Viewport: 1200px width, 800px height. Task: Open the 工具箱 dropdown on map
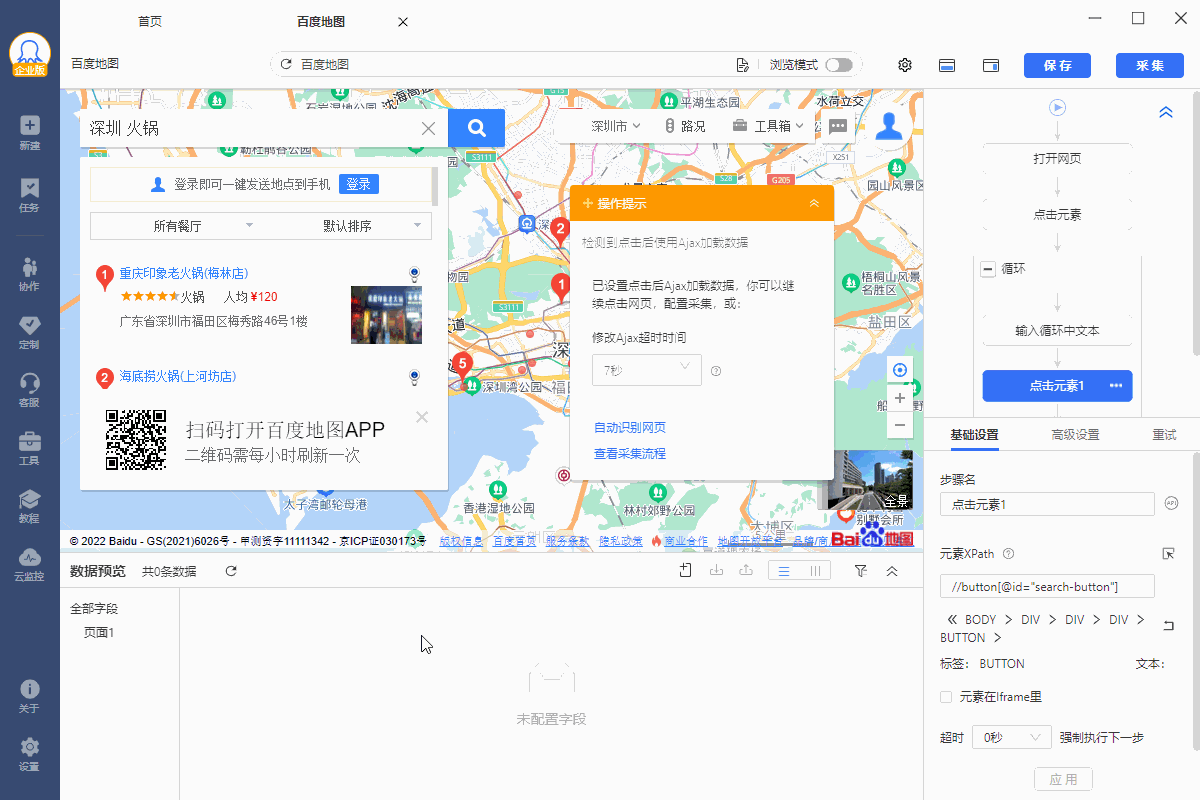pyautogui.click(x=768, y=126)
